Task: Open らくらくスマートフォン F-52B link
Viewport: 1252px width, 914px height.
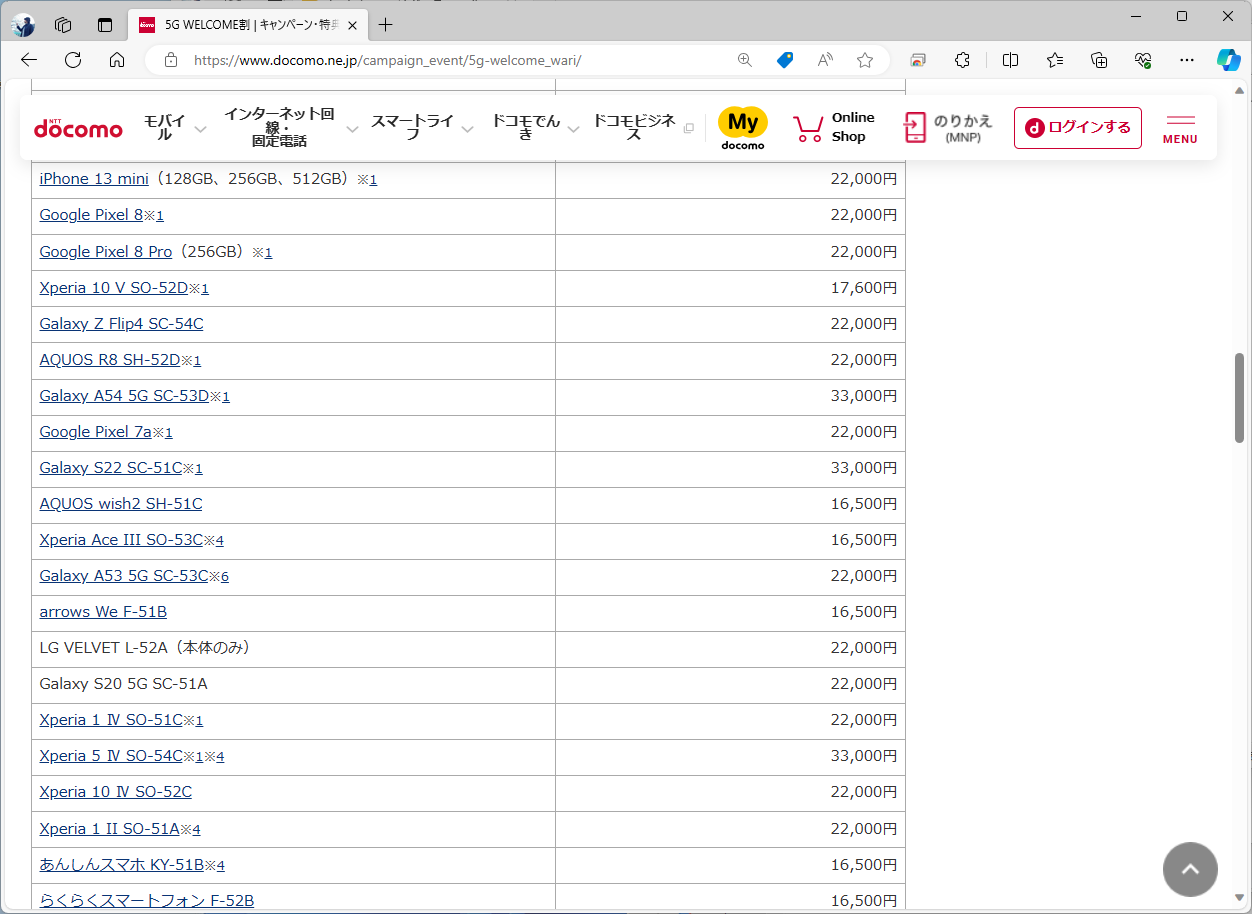Action: coord(147,901)
